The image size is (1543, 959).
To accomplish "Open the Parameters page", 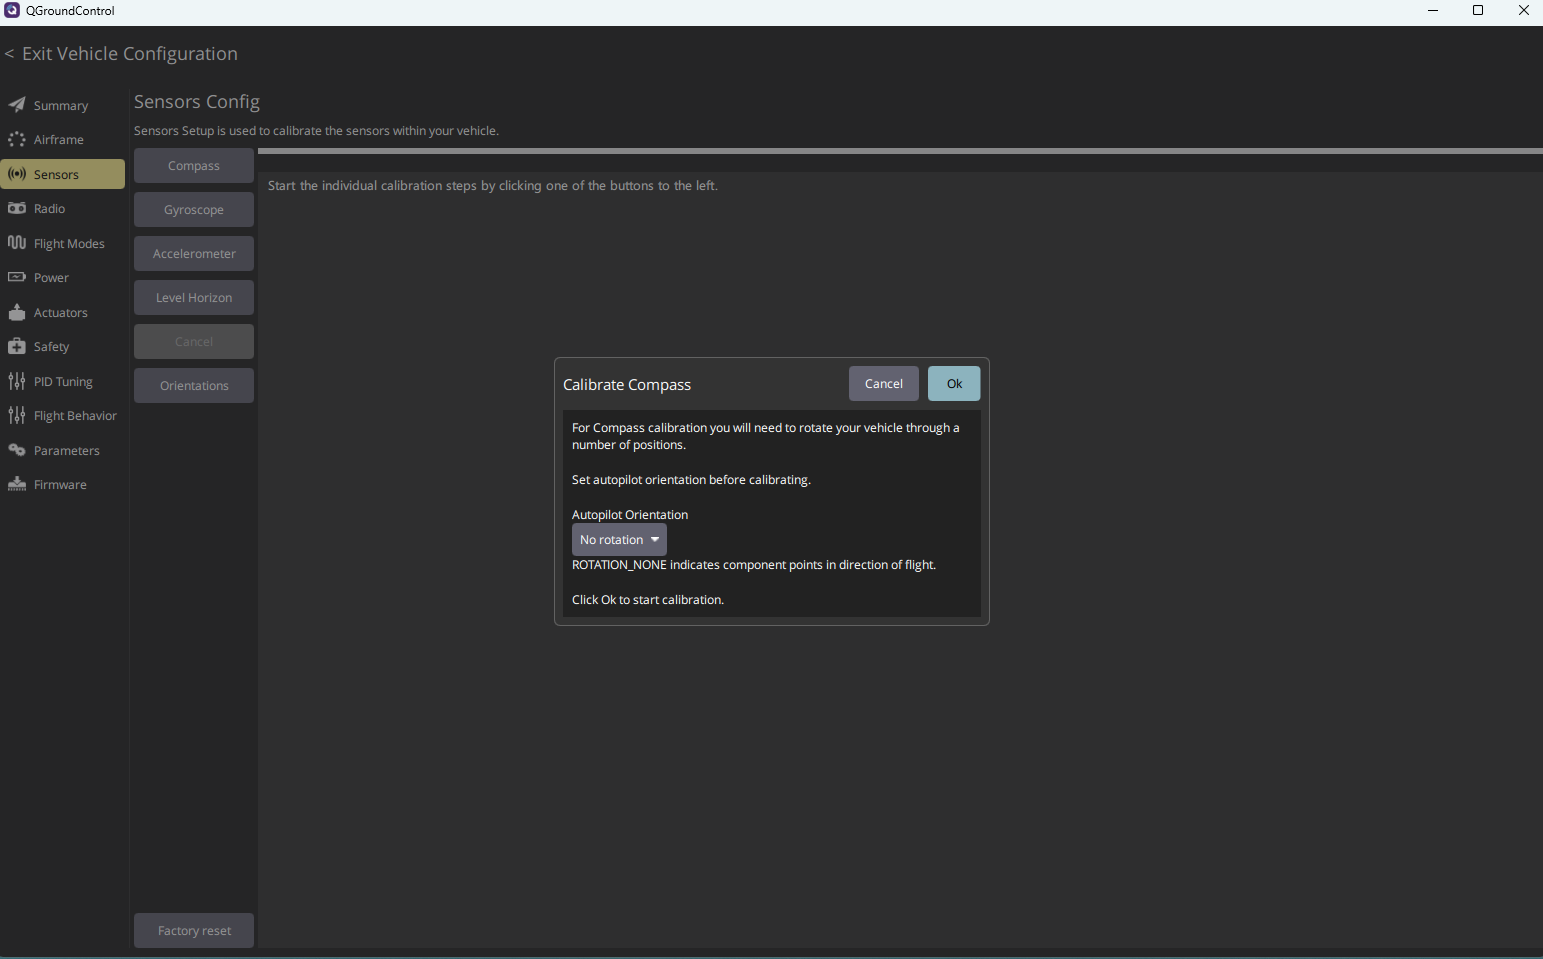I will [63, 450].
